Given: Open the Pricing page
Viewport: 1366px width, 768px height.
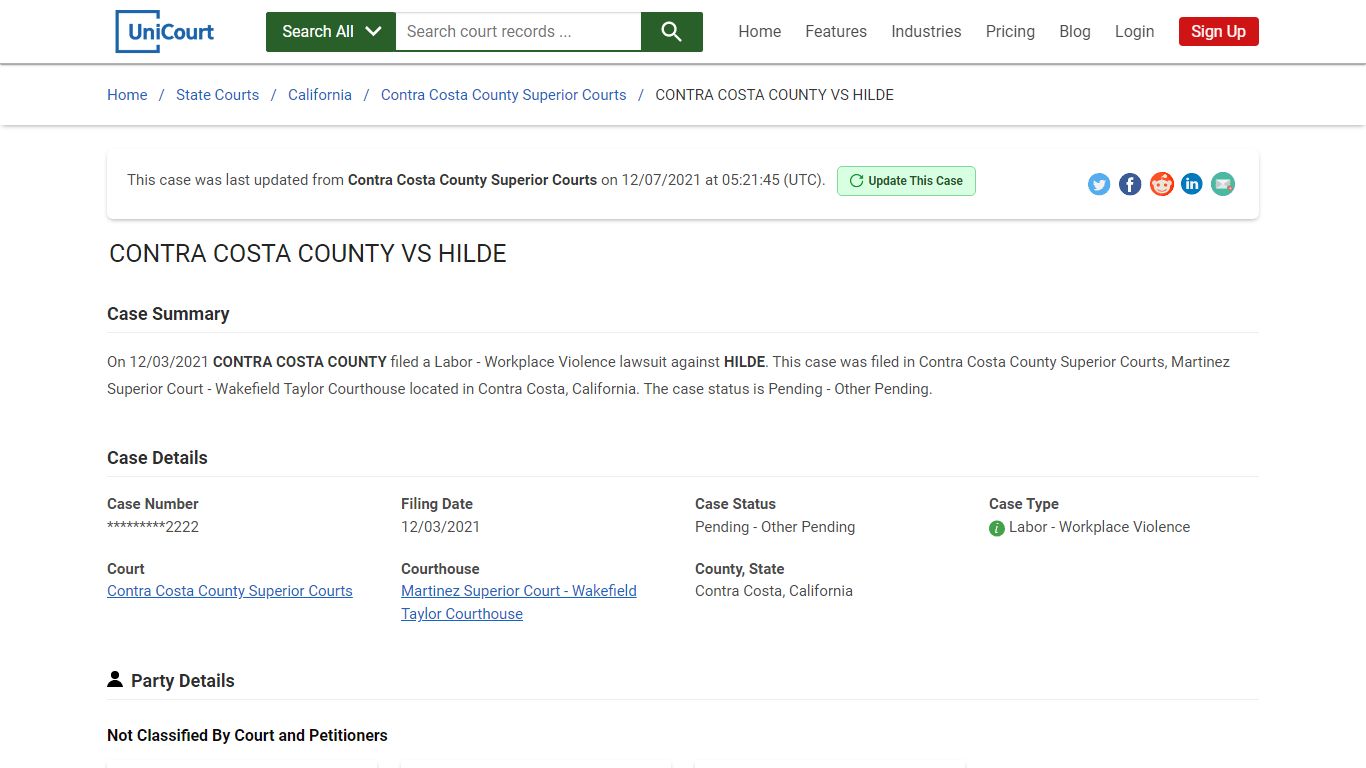Looking at the screenshot, I should (x=1010, y=31).
